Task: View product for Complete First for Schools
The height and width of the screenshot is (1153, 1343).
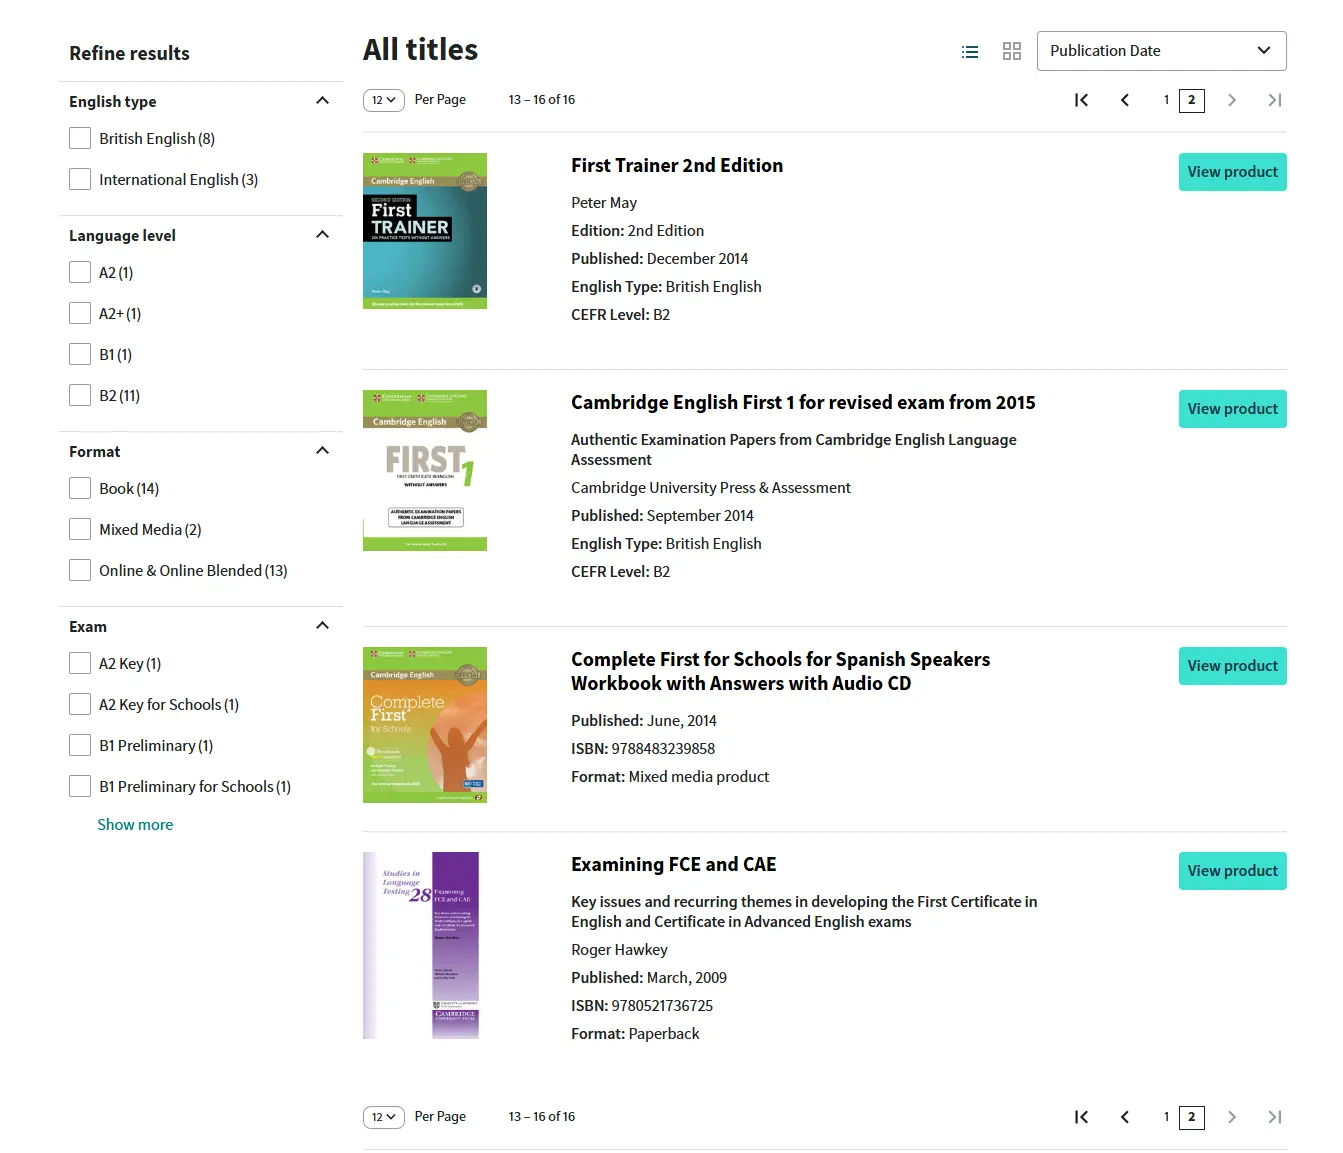Action: (x=1232, y=666)
